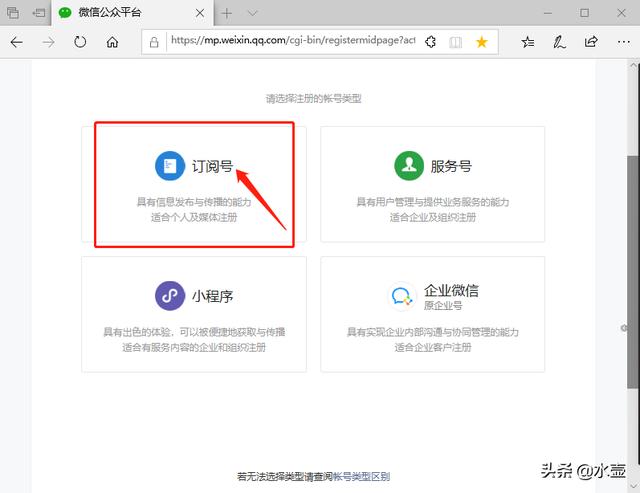Click the green 服务号 icon
The height and width of the screenshot is (493, 640).
(x=409, y=166)
